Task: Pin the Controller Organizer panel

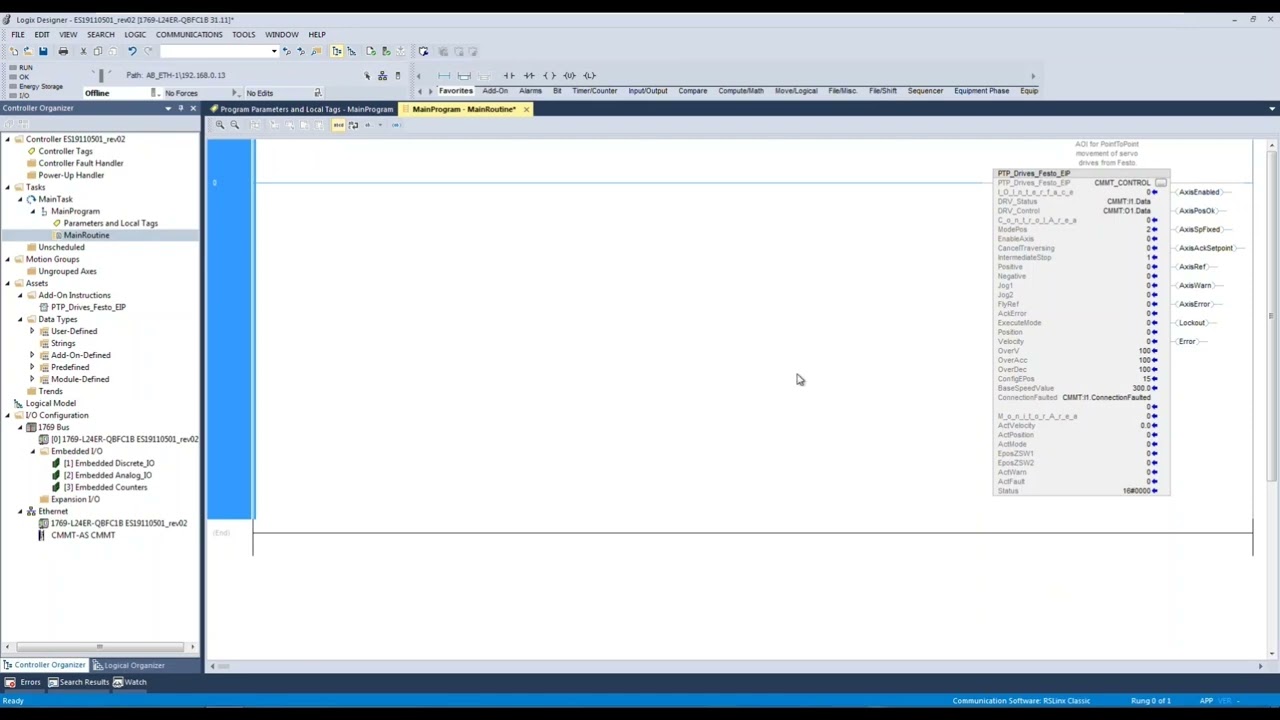Action: [x=180, y=108]
